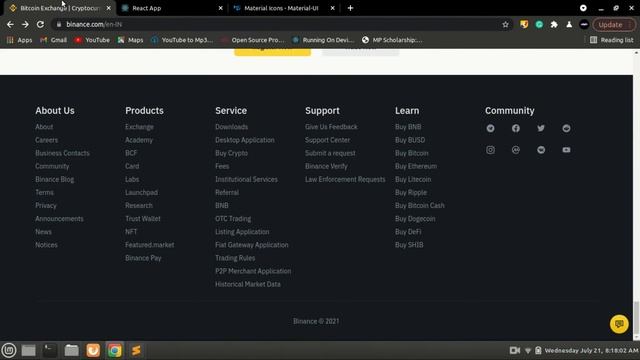Open Sublime Text from the taskbar

click(136, 350)
